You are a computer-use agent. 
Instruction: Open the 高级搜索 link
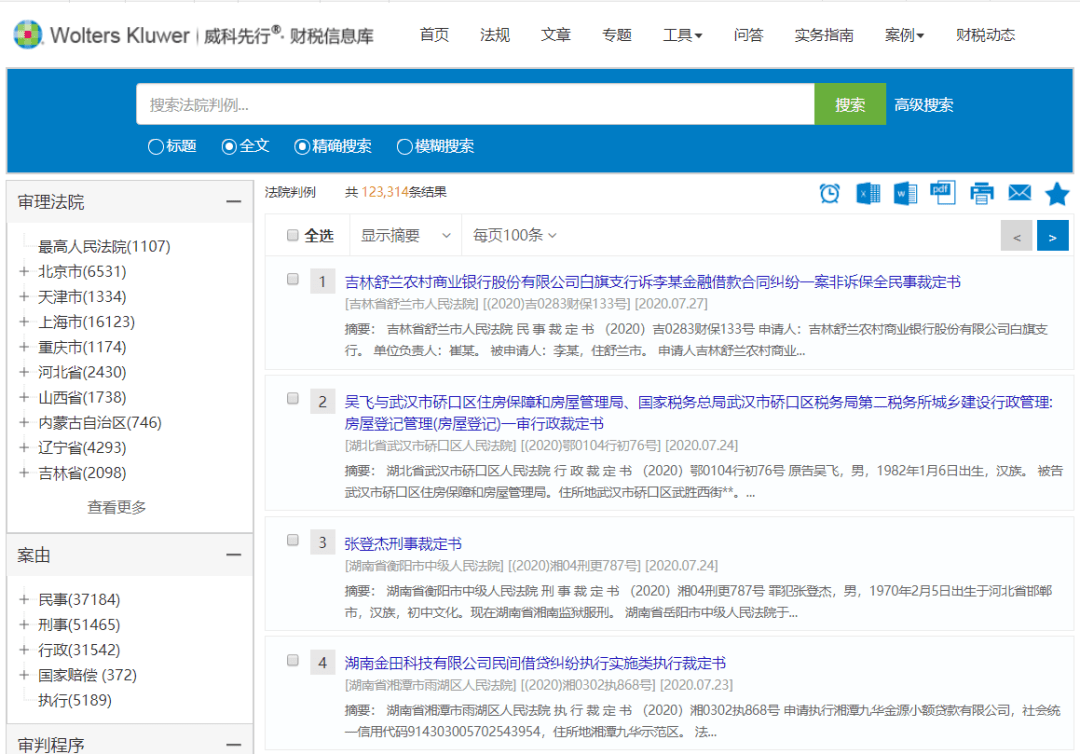tap(923, 105)
